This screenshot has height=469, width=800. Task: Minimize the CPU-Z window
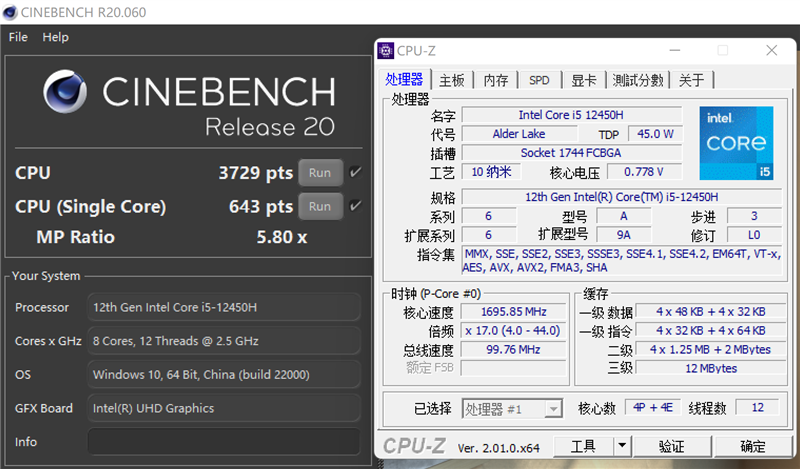coord(674,50)
